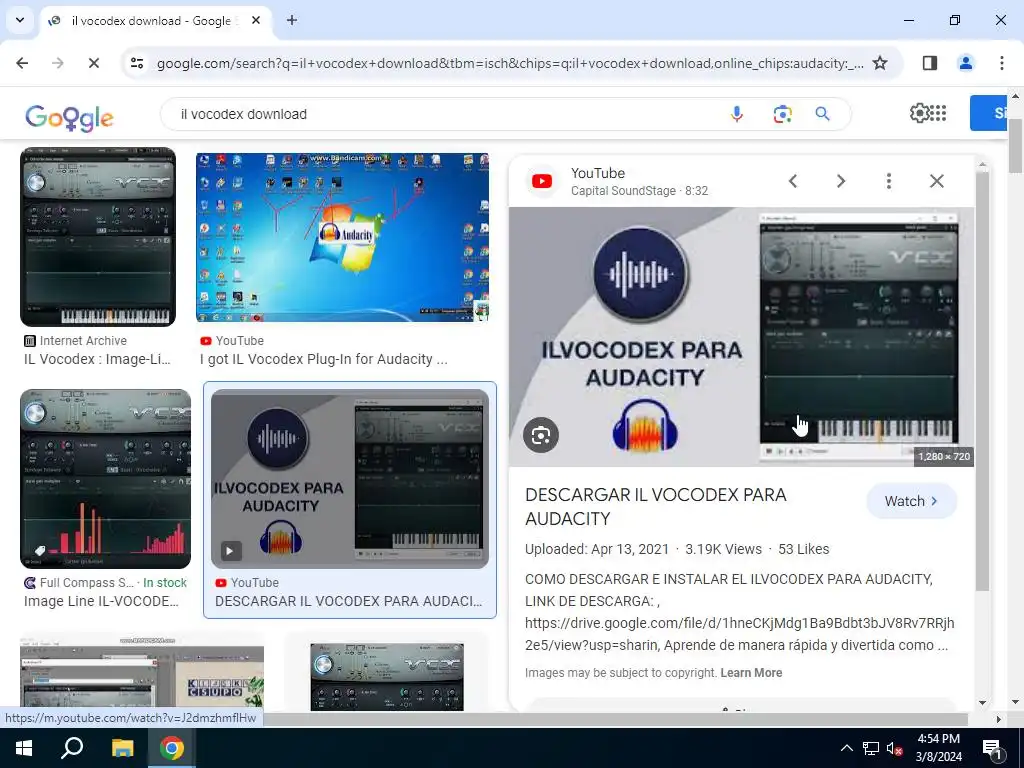
Task: Click Chrome icon in taskbar
Action: 172,748
